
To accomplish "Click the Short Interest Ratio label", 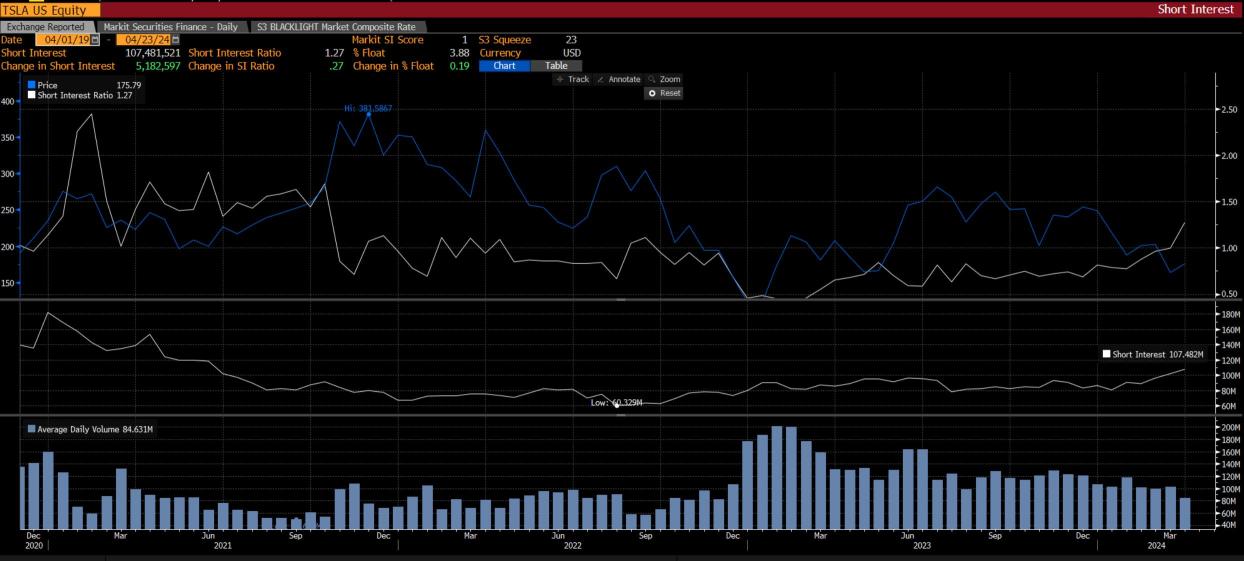I will [235, 53].
